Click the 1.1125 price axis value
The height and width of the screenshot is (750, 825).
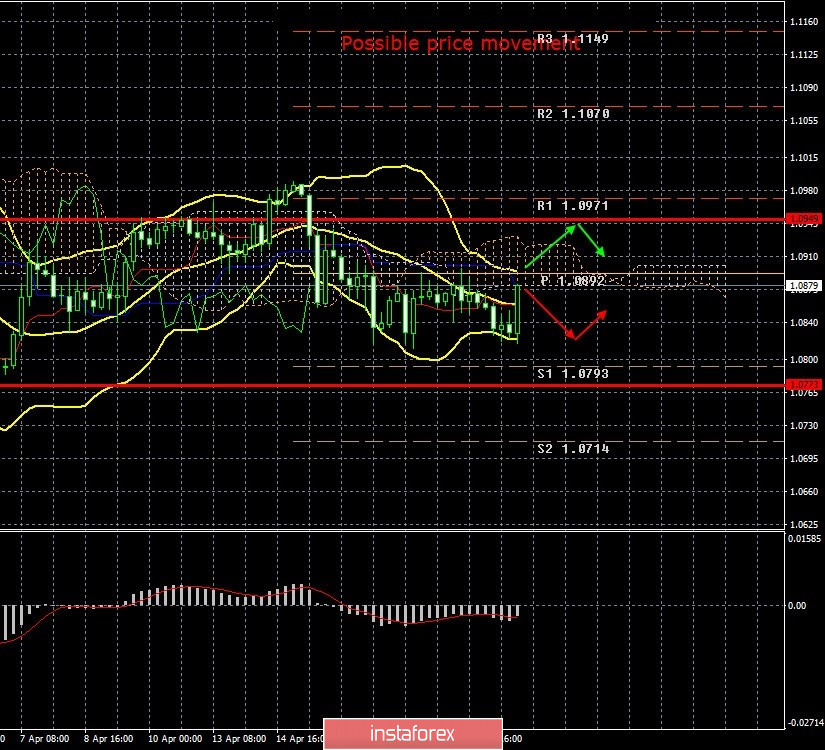(x=804, y=55)
